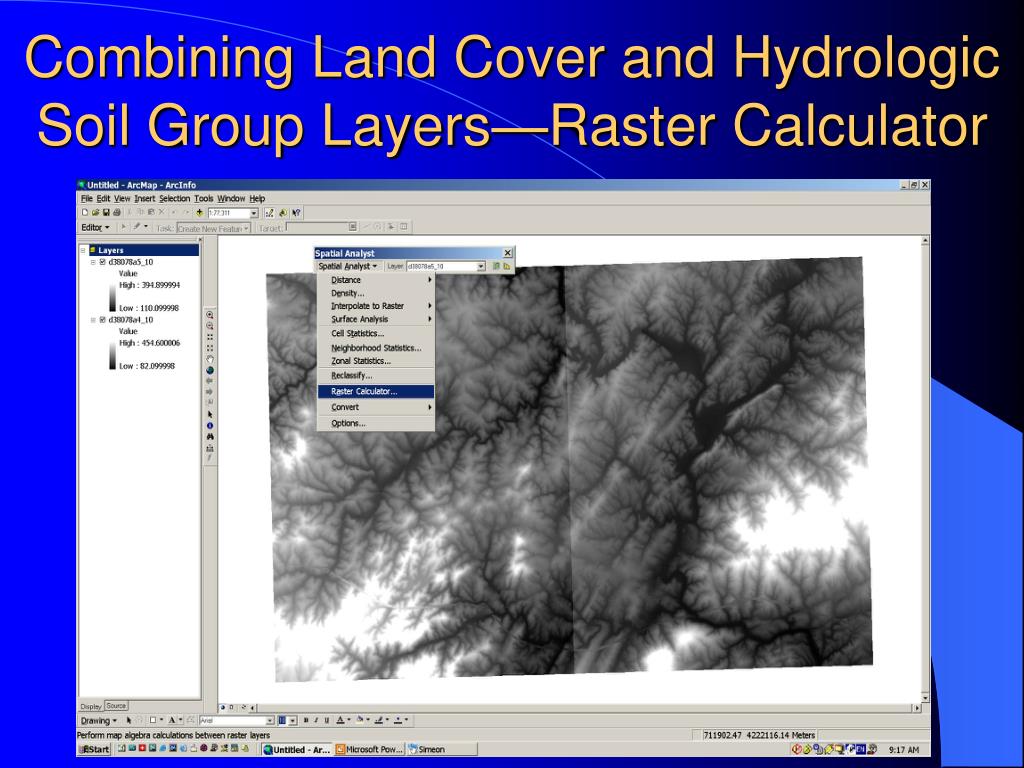Click the Full Extent globe icon
The width and height of the screenshot is (1024, 768).
[x=210, y=370]
